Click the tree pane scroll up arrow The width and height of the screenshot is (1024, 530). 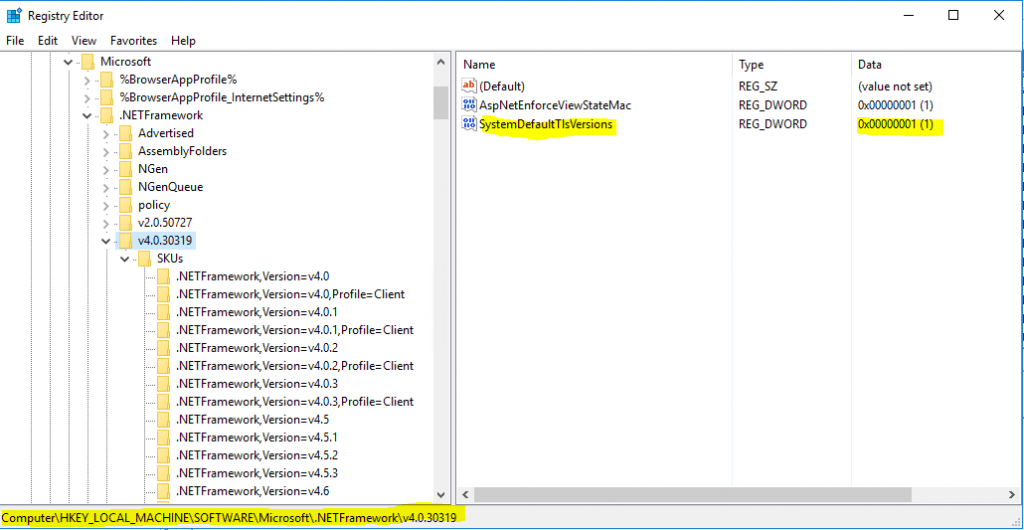(x=440, y=63)
